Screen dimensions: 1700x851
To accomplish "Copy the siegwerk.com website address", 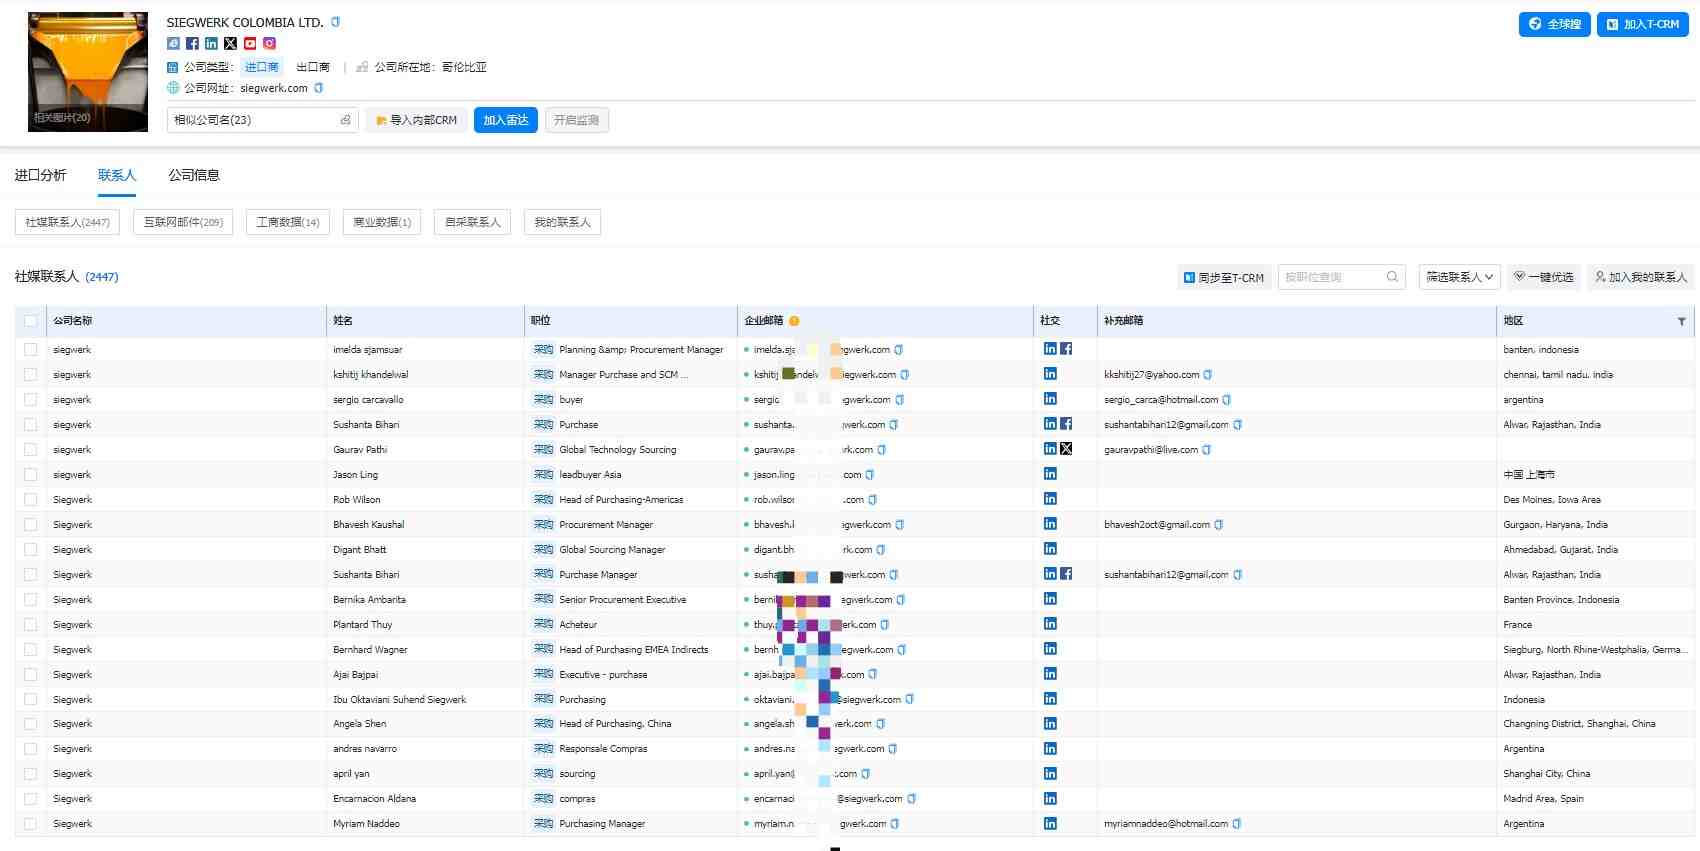I will coord(319,88).
